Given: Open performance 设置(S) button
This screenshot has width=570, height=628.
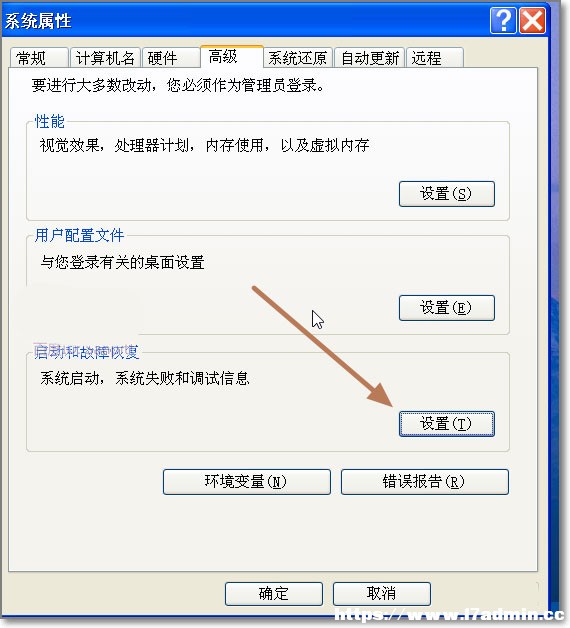Looking at the screenshot, I should [447, 194].
